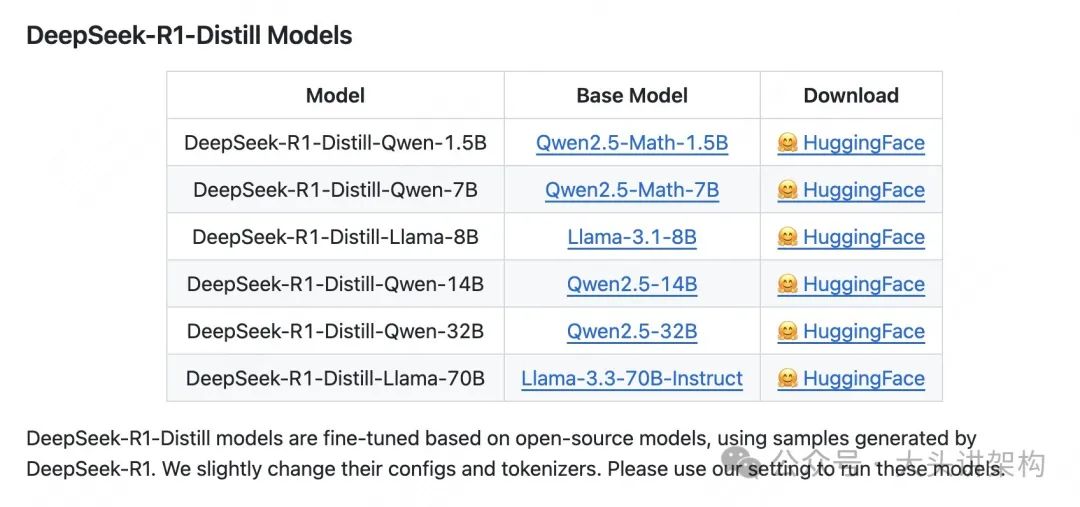
Task: Open the Llama-3.3-70B-Instruct link
Action: coord(632,379)
